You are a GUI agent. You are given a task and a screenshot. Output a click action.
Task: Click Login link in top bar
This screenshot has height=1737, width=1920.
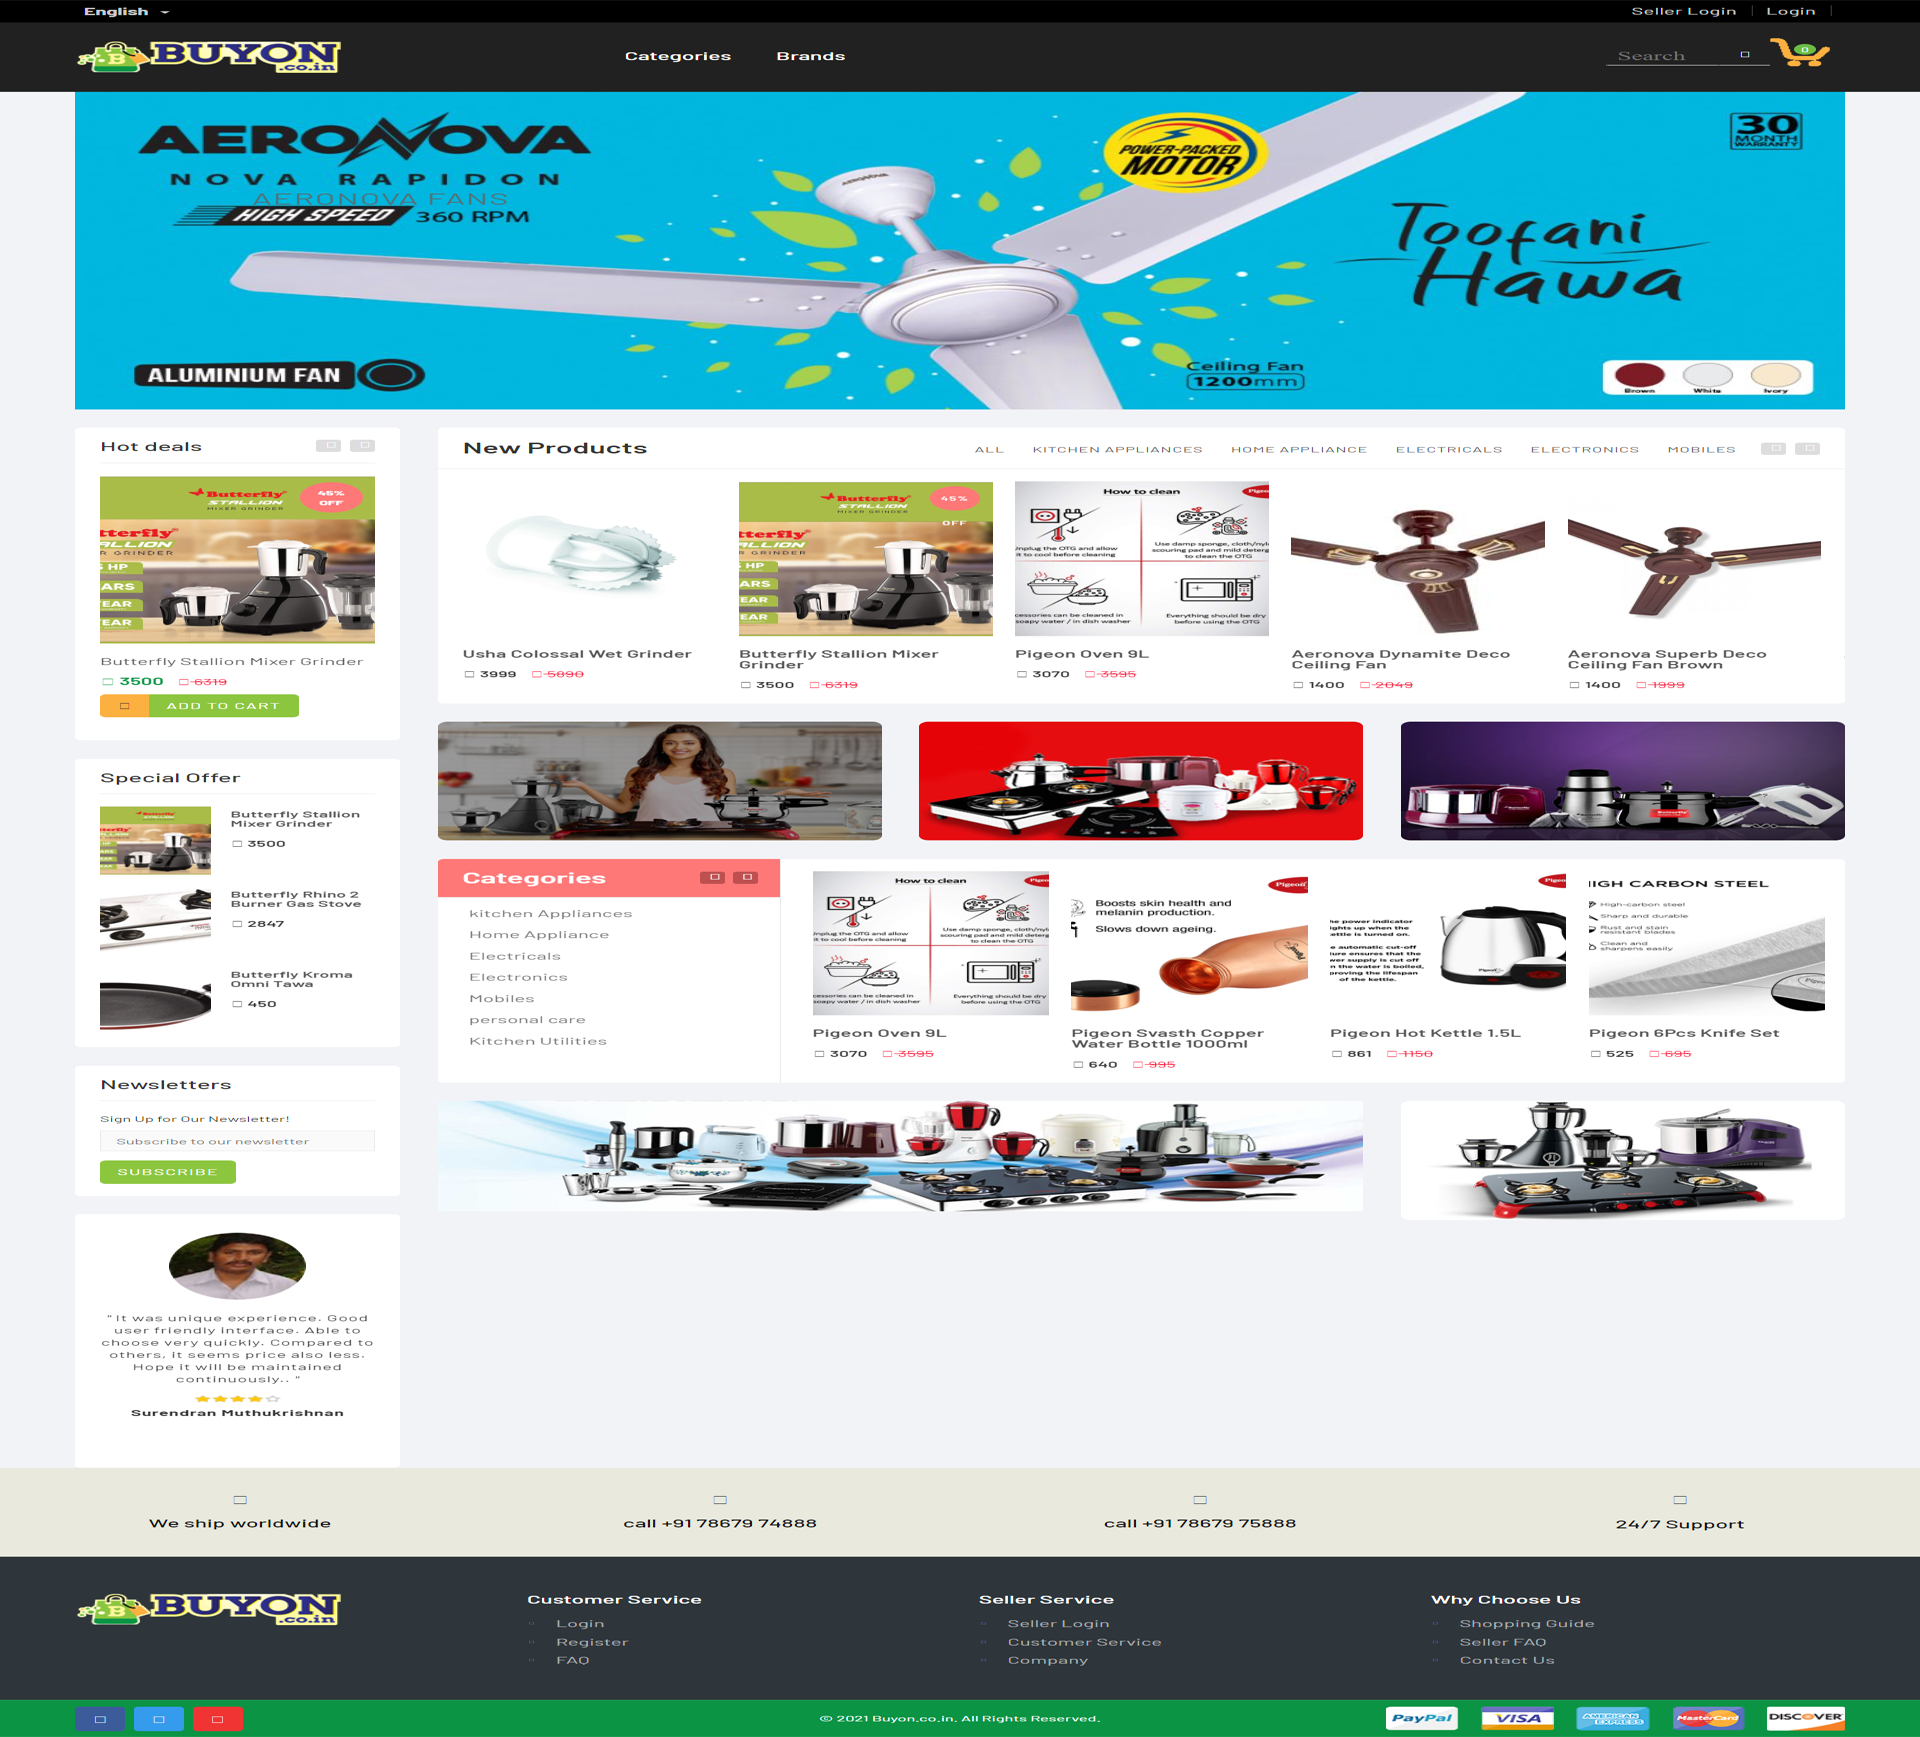point(1791,11)
